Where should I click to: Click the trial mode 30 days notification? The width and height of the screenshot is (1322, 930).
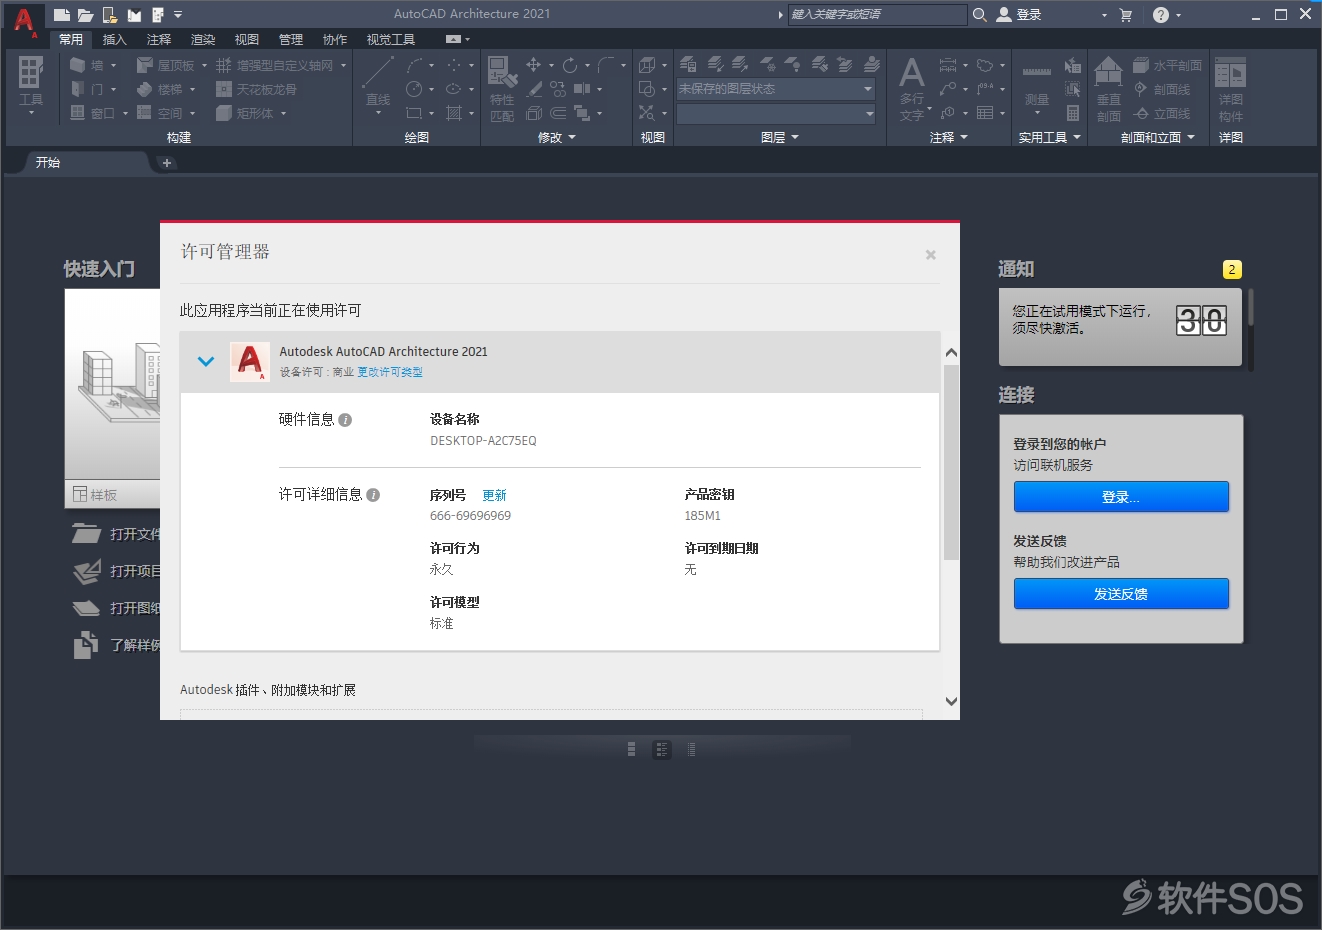coord(1120,327)
